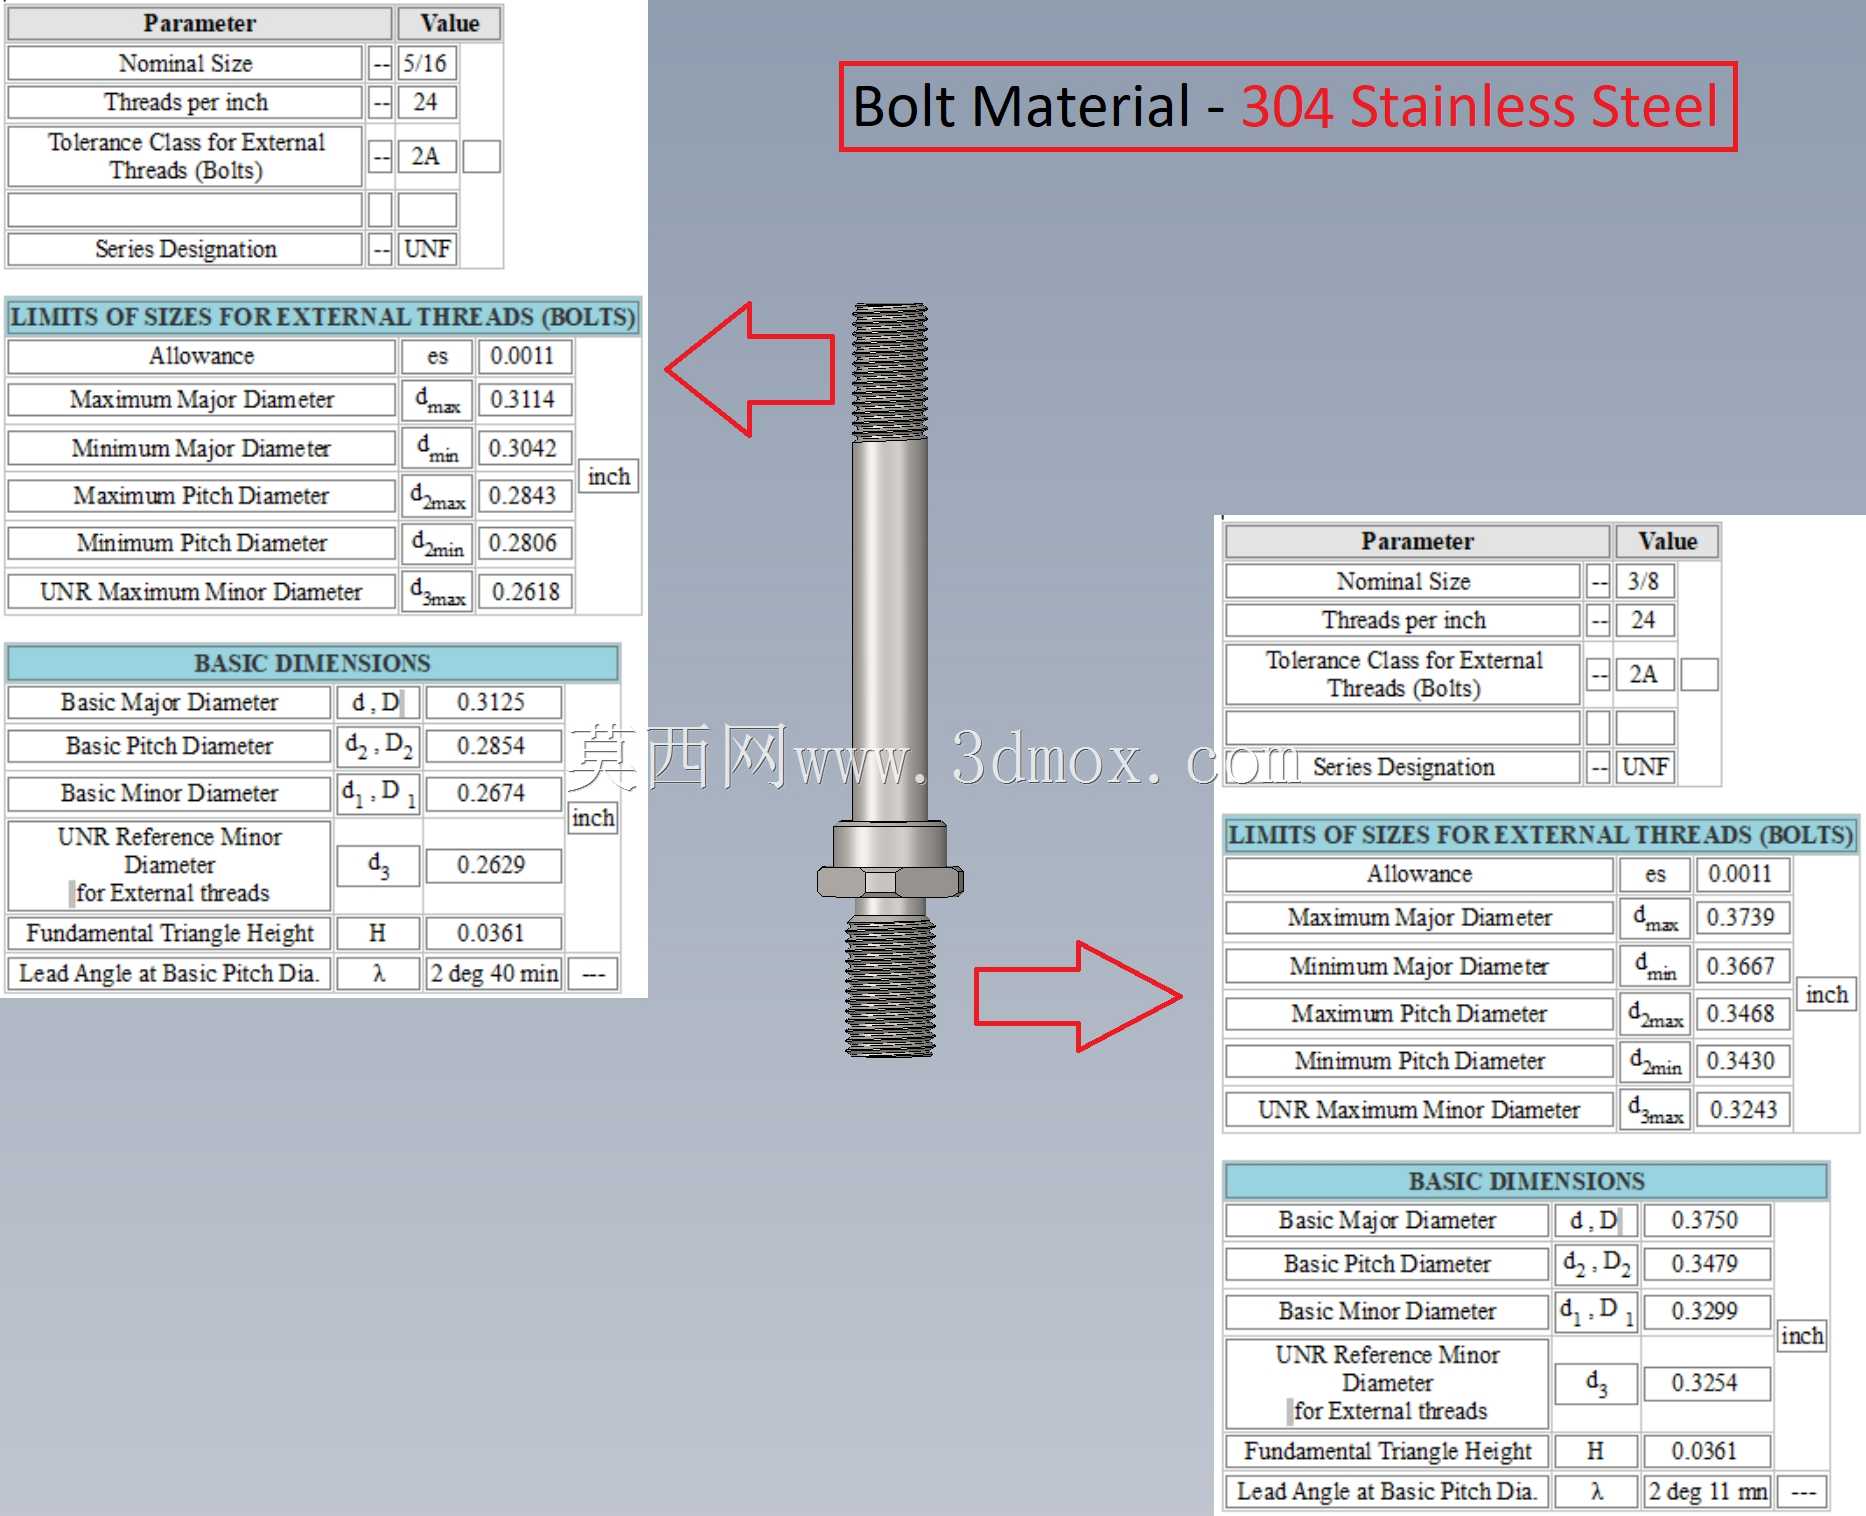The image size is (1866, 1516).
Task: Click the 5/16 table's 0.0361 triangle height
Action: tap(492, 933)
